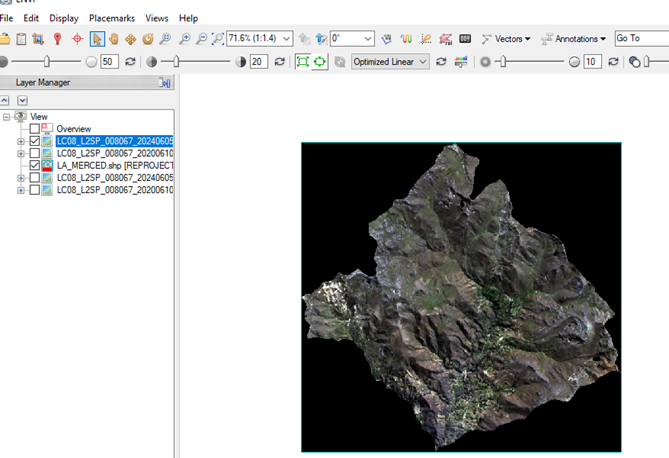Open the Vectors dropdown menu
The height and width of the screenshot is (458, 669).
506,39
